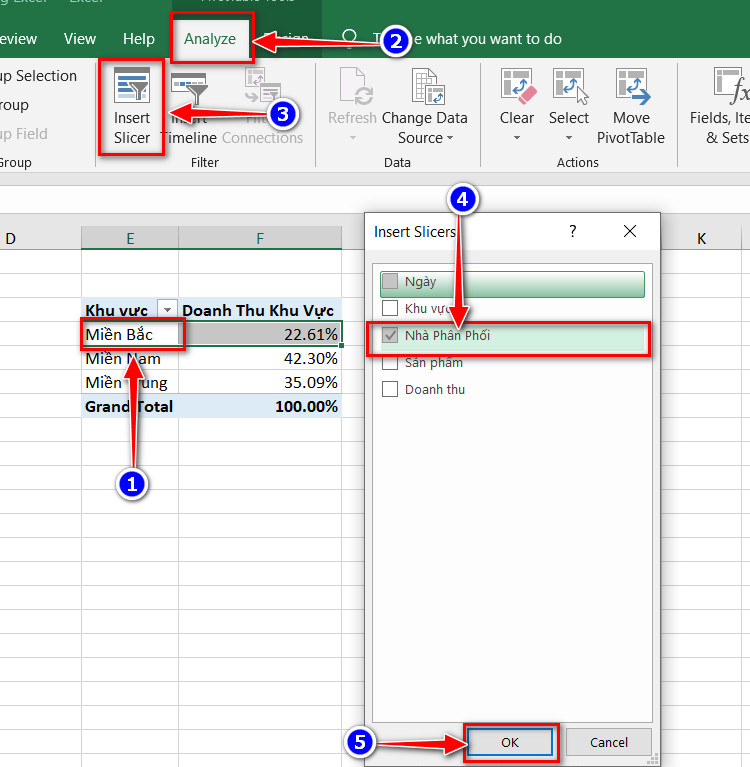This screenshot has width=750, height=767.
Task: Select column D header
Action: point(40,238)
